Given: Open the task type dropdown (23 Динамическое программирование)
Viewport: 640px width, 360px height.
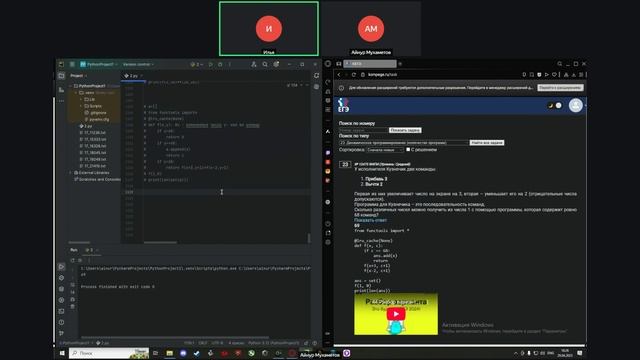Looking at the screenshot, I should pos(403,143).
